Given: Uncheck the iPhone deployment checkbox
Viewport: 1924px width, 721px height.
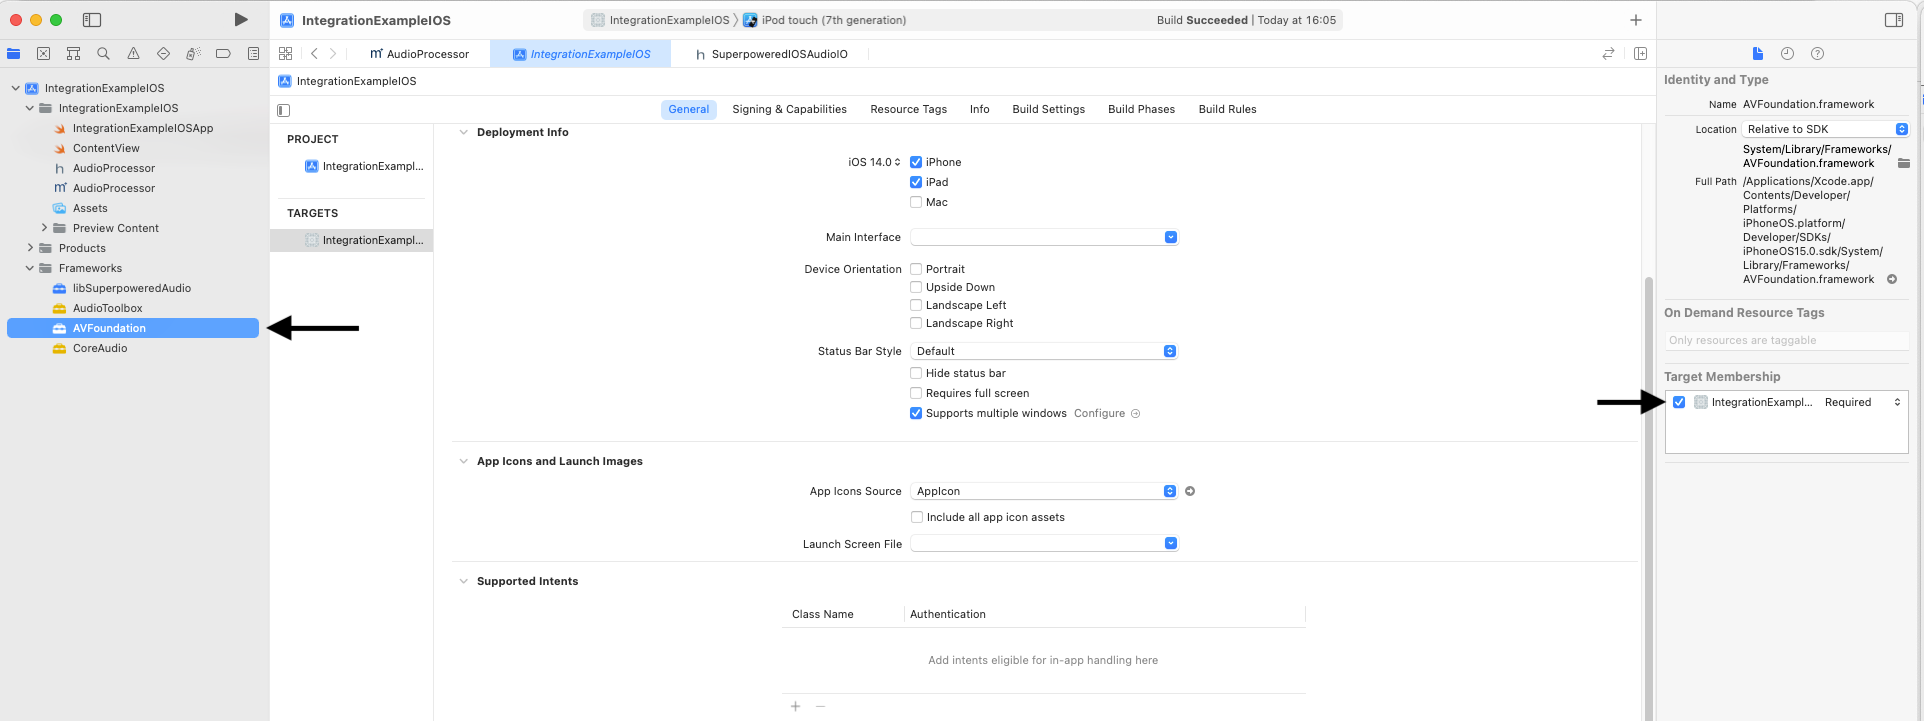Looking at the screenshot, I should pos(916,162).
